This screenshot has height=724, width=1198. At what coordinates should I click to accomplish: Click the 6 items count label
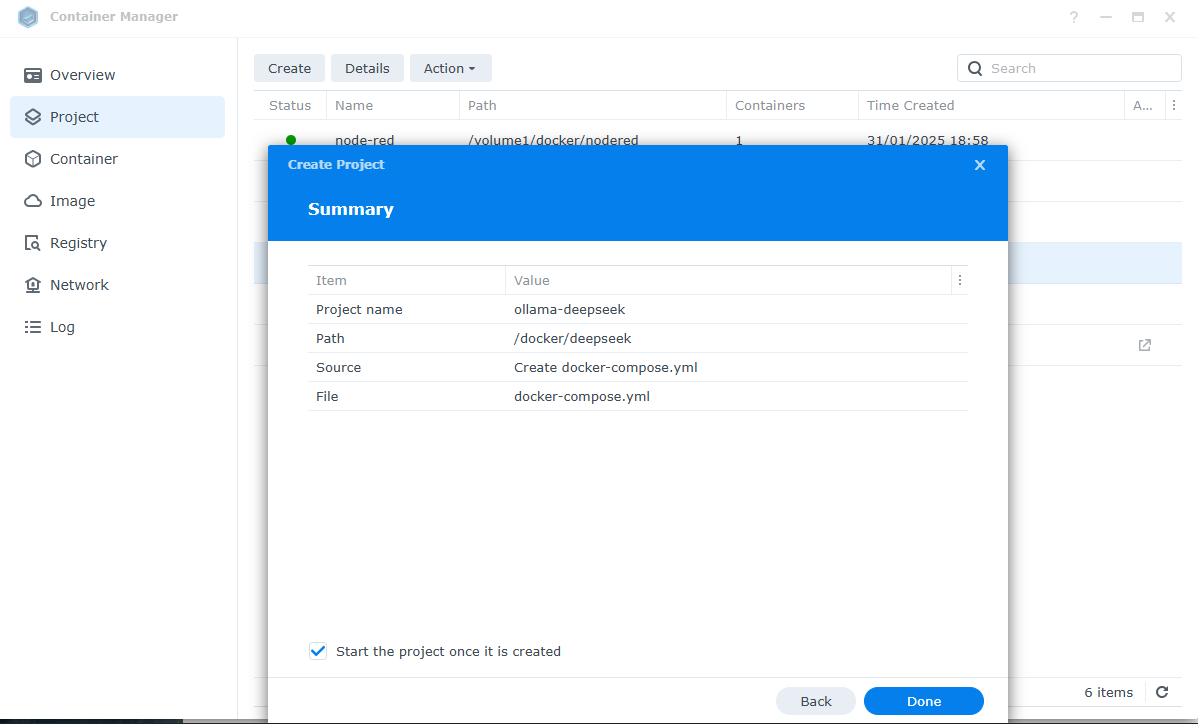click(1109, 693)
